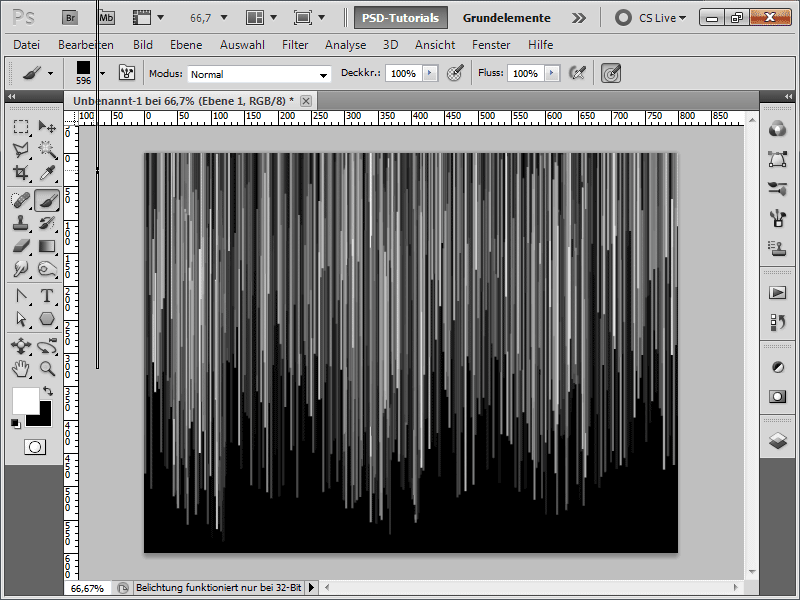The height and width of the screenshot is (600, 800).
Task: Toggle the Brush panel button
Action: [127, 73]
